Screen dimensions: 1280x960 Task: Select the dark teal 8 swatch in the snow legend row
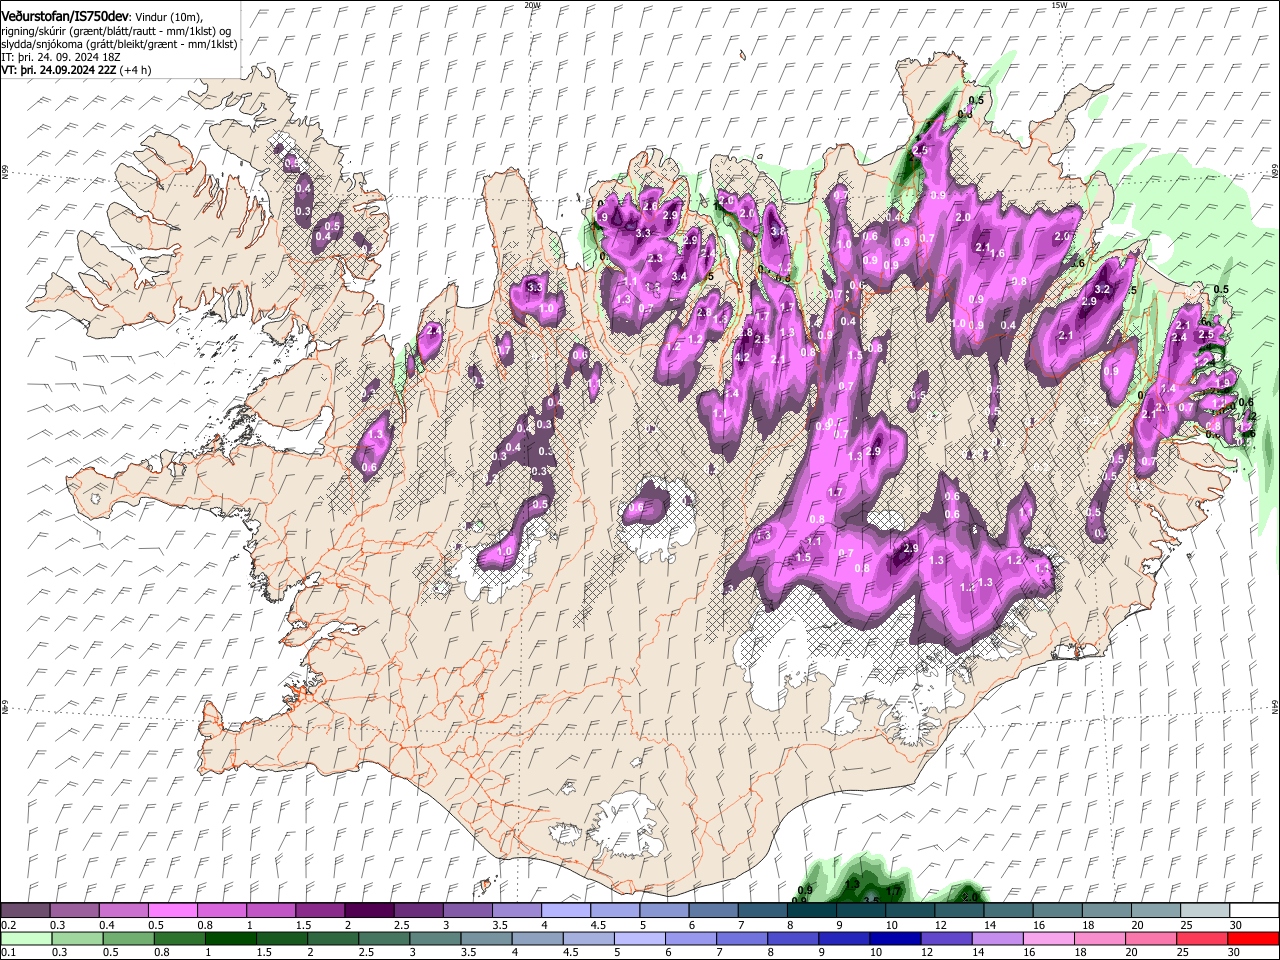tap(810, 910)
